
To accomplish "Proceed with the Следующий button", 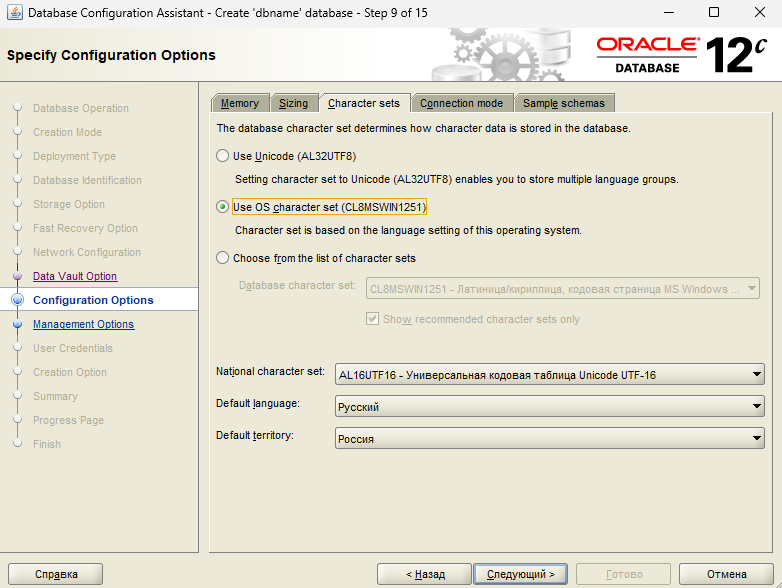I will [521, 574].
